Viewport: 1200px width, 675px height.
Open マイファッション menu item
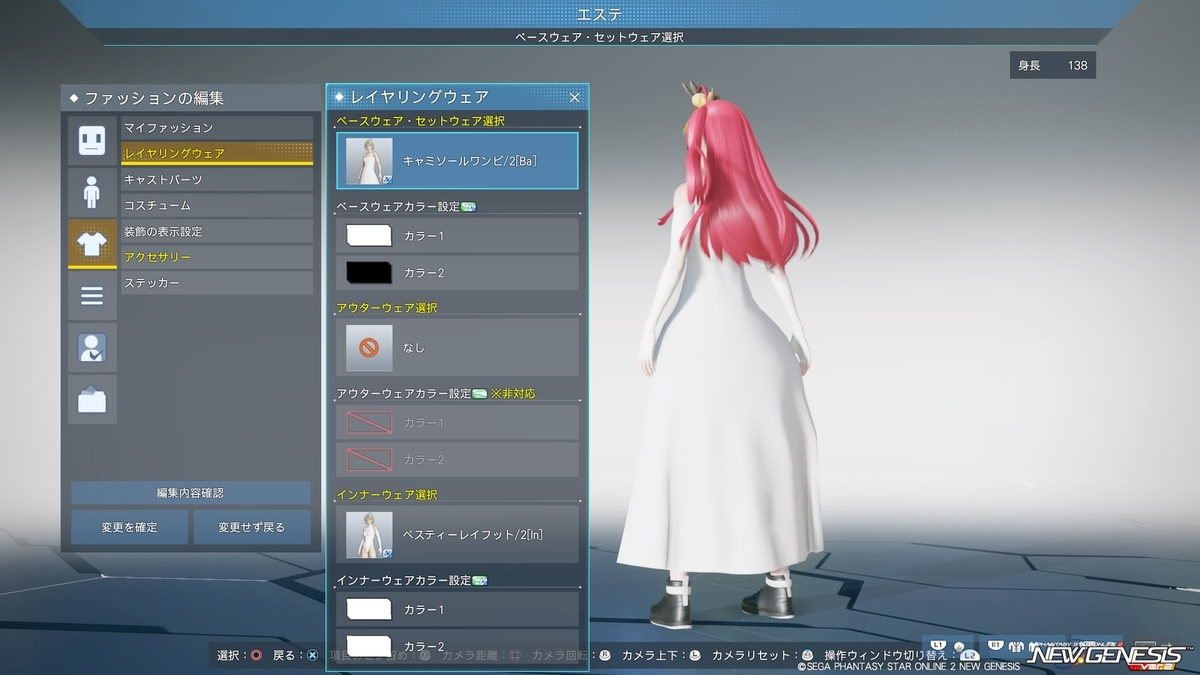click(217, 128)
